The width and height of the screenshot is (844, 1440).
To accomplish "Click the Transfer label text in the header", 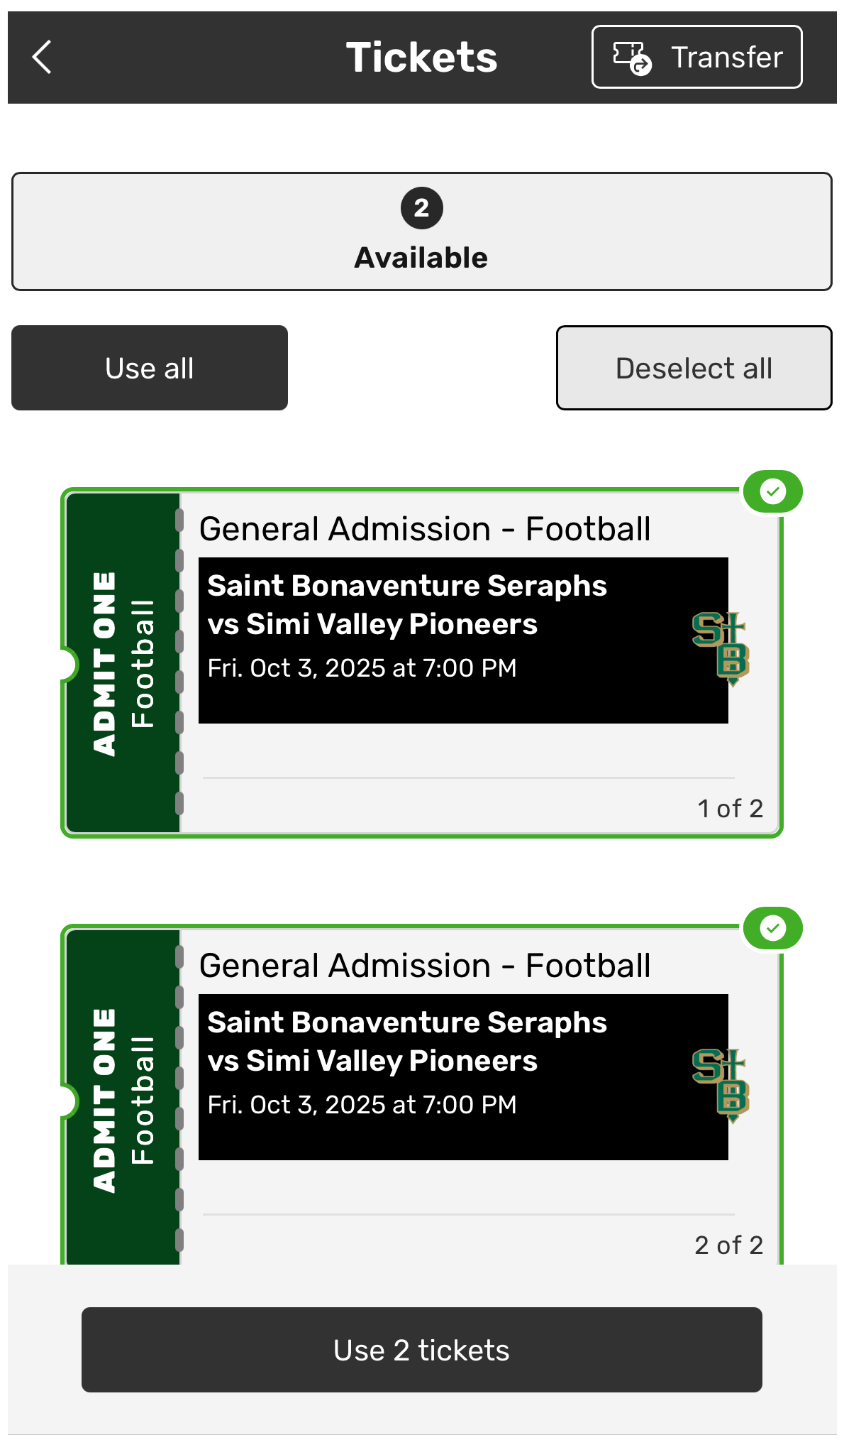I will pyautogui.click(x=727, y=58).
